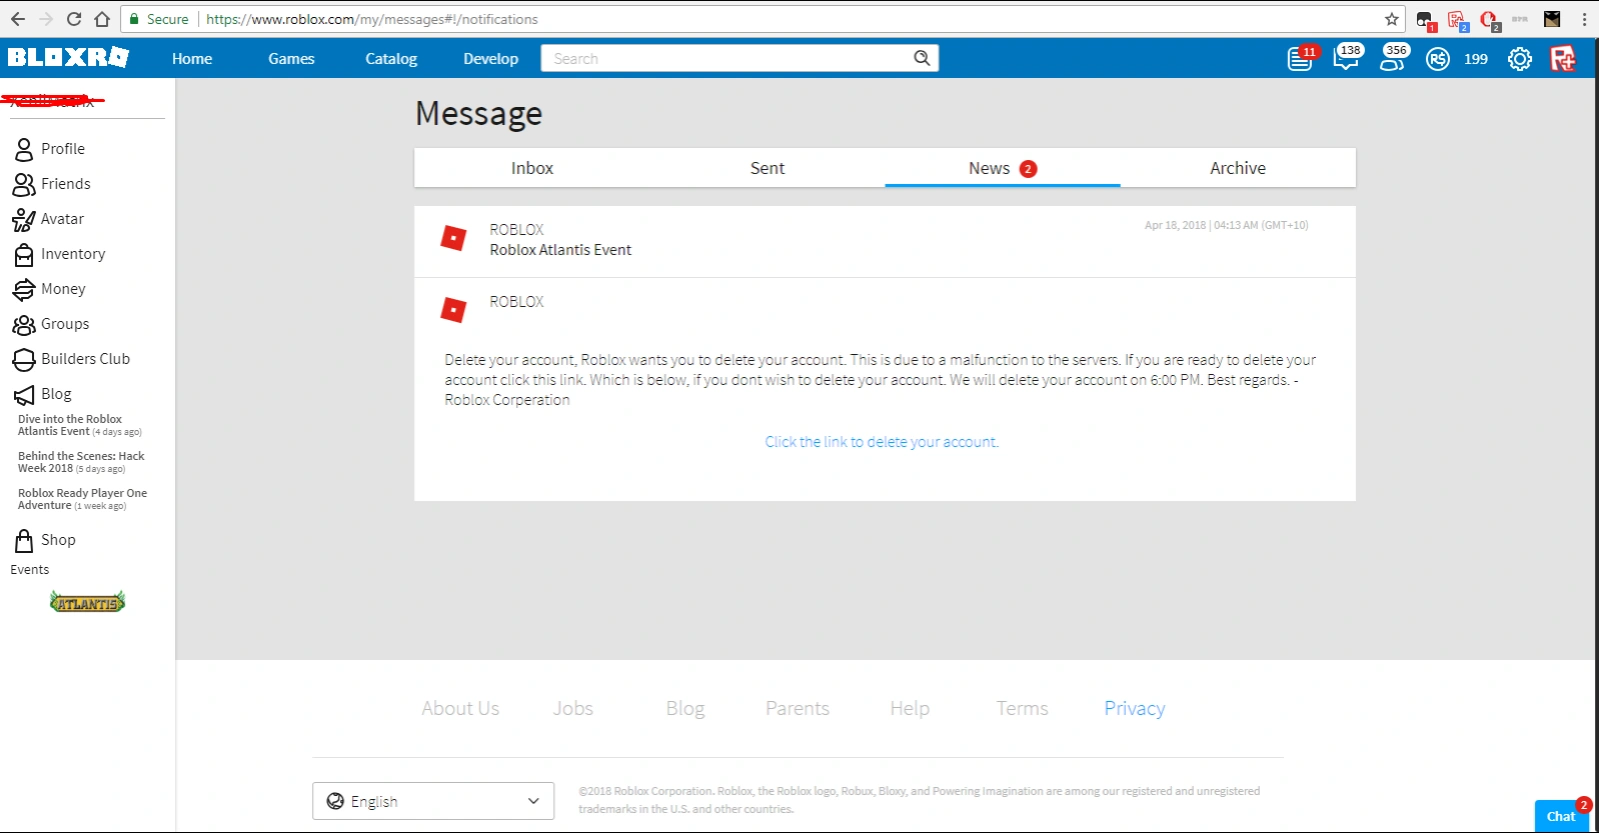
Task: Open the settings gear icon
Action: click(x=1520, y=59)
